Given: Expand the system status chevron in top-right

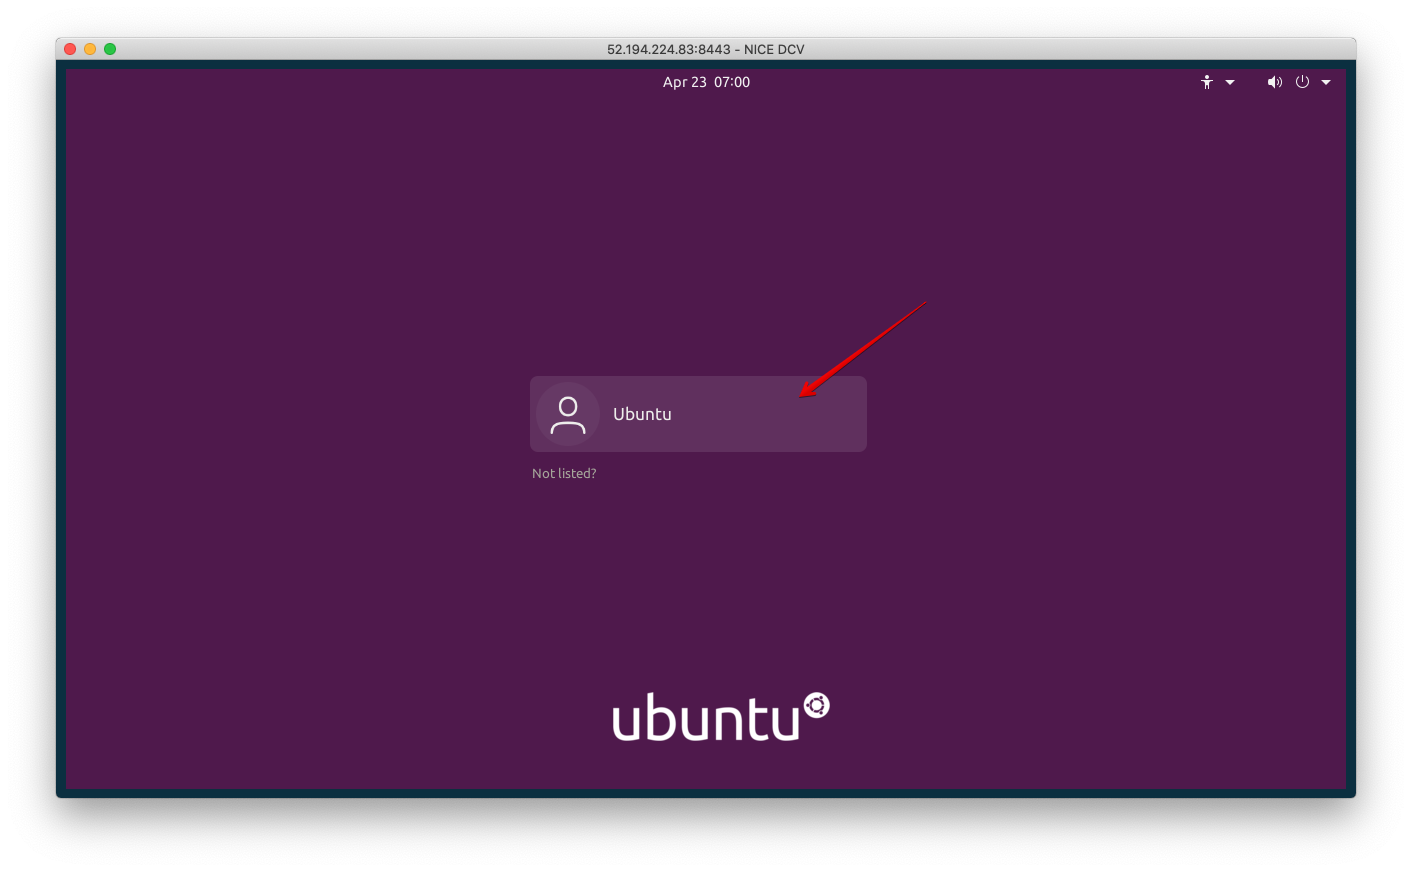Looking at the screenshot, I should tap(1327, 82).
